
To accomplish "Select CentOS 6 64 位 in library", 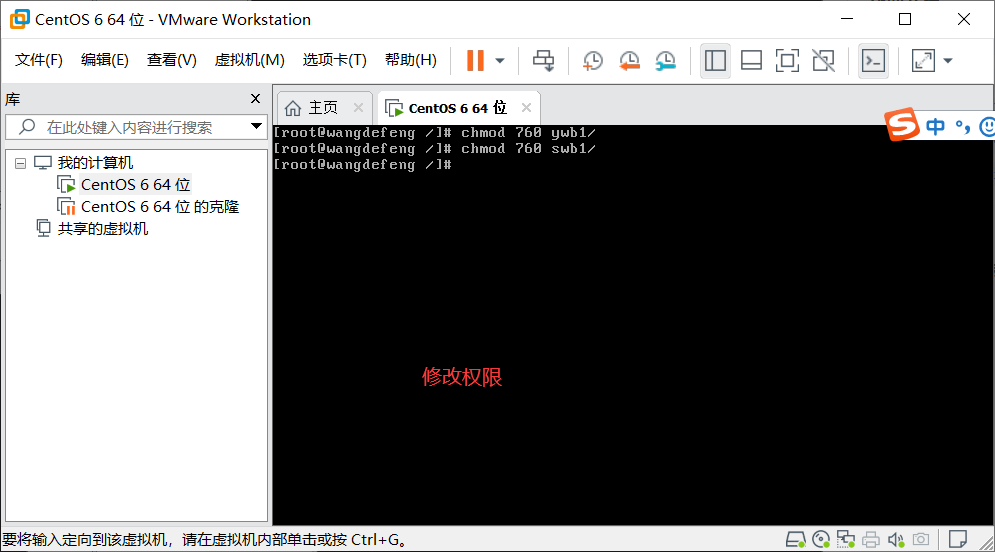I will coord(135,185).
